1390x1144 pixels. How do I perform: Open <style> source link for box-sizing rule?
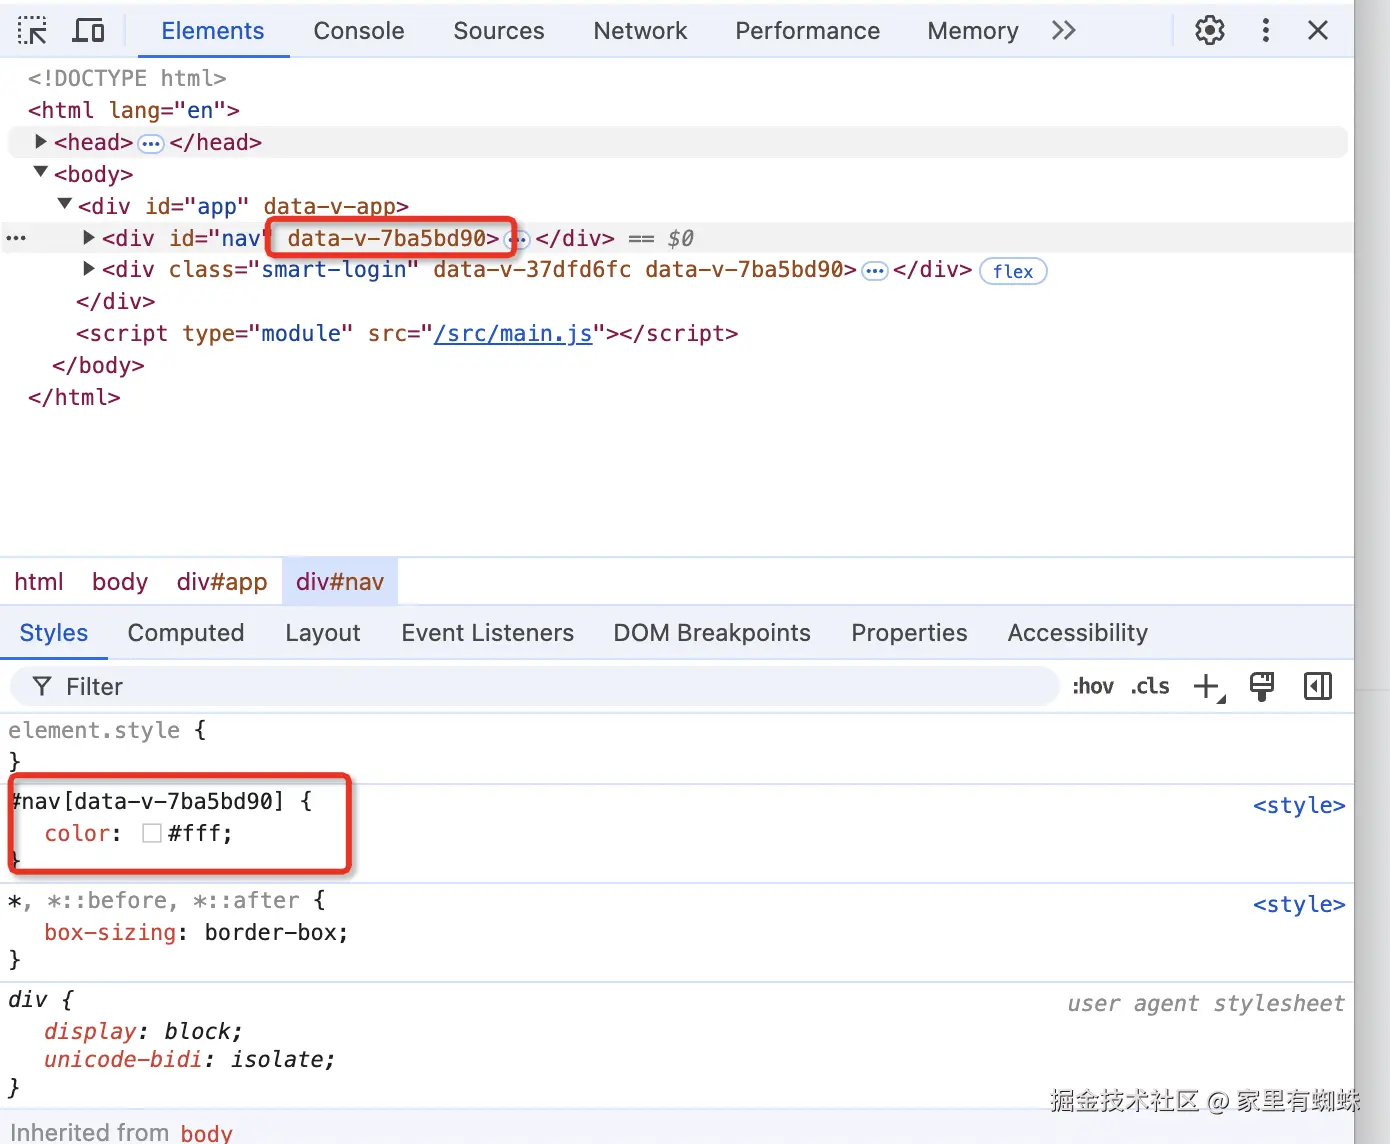(1299, 904)
